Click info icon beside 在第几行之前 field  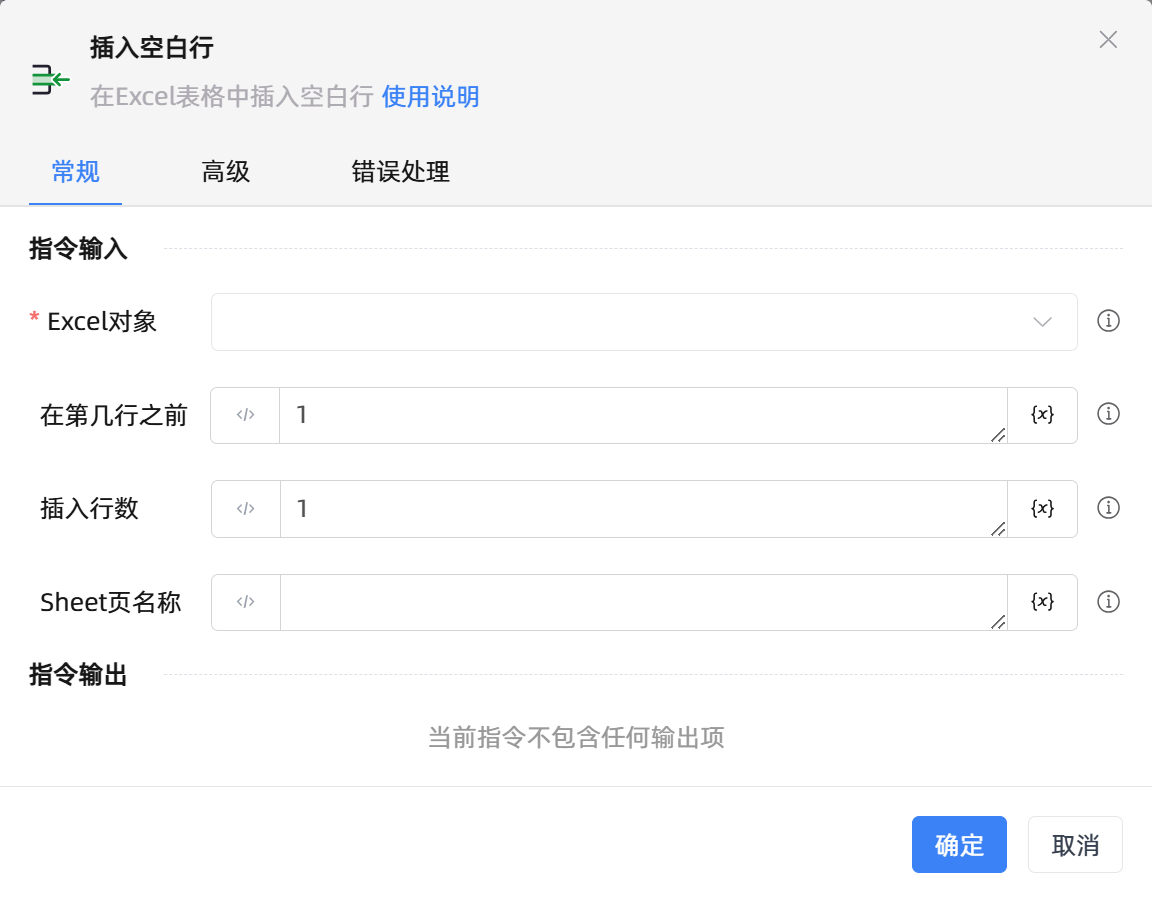(x=1108, y=414)
